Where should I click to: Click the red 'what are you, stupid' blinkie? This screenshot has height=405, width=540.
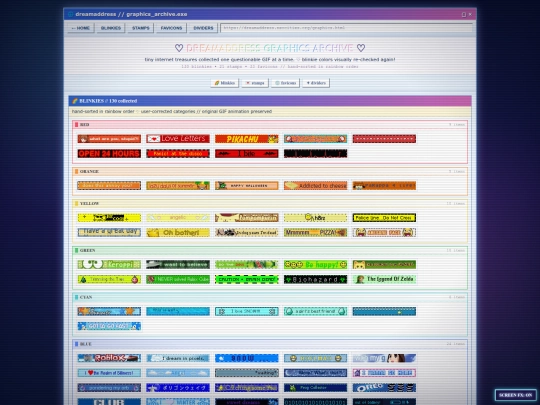pos(109,139)
